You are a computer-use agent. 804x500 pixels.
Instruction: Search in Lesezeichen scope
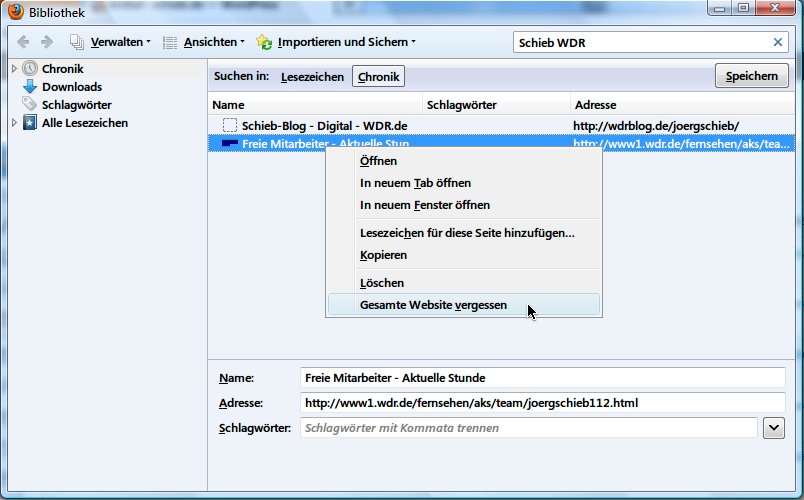coord(312,76)
